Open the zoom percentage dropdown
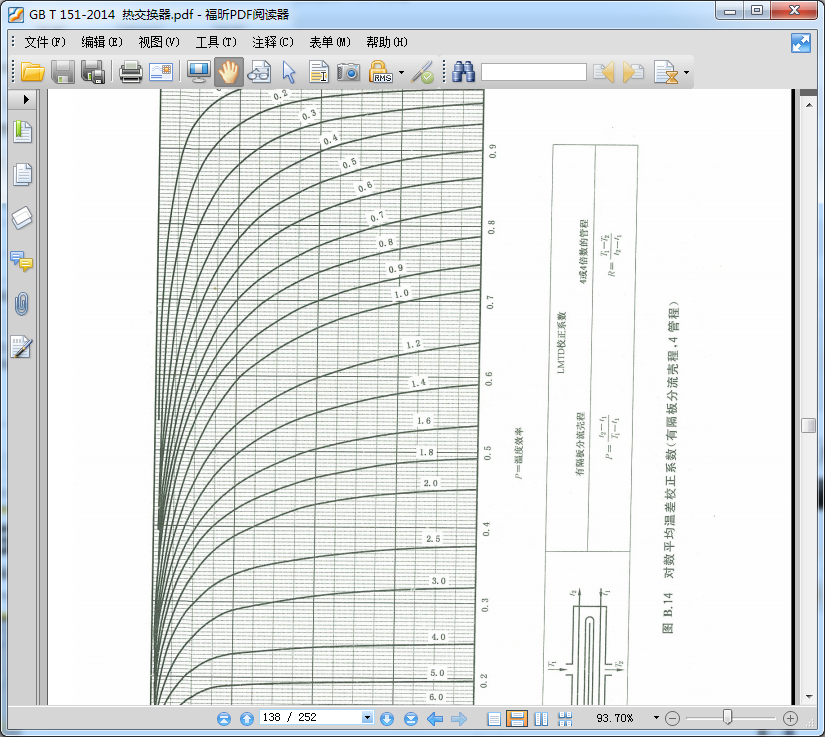 pyautogui.click(x=656, y=718)
